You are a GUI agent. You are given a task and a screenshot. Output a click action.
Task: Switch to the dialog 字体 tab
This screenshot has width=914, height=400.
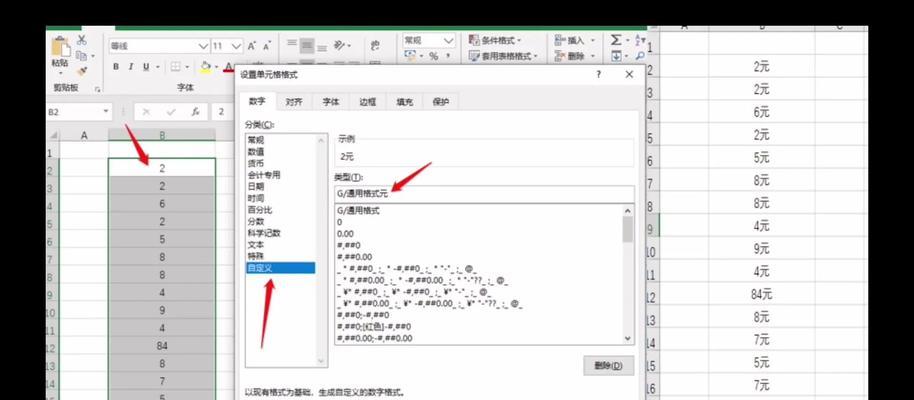click(331, 101)
